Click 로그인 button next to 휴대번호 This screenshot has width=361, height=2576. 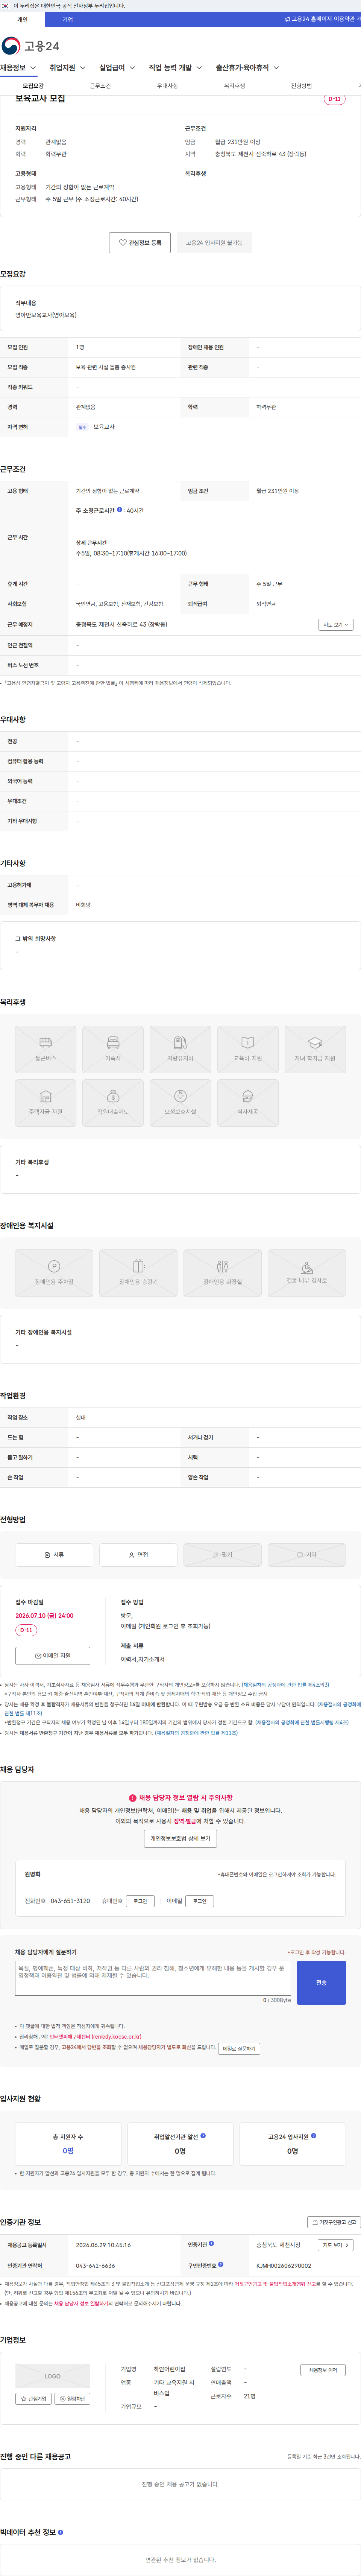[x=140, y=1901]
